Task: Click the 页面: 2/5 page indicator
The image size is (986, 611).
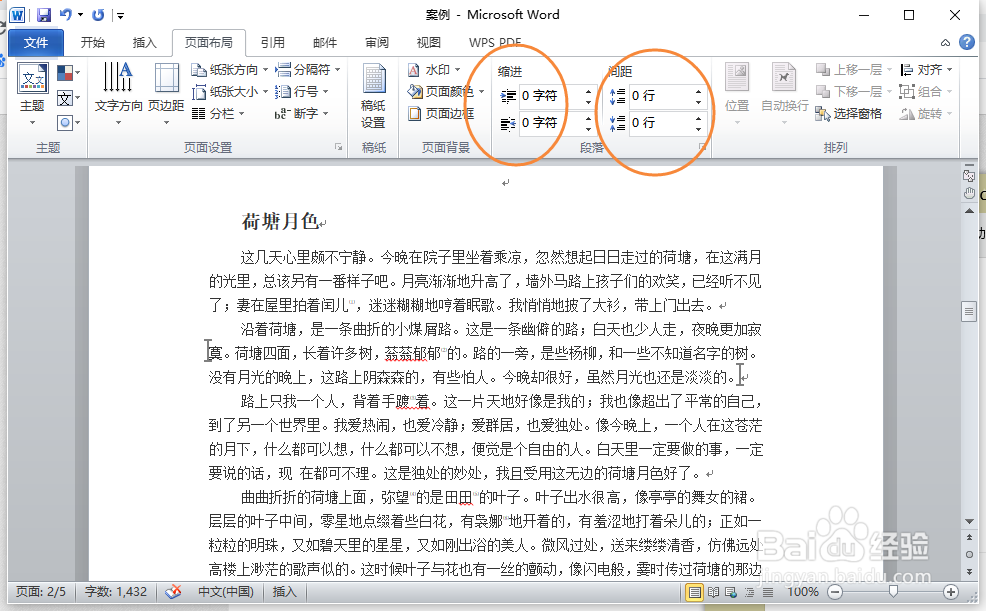Action: tap(40, 592)
